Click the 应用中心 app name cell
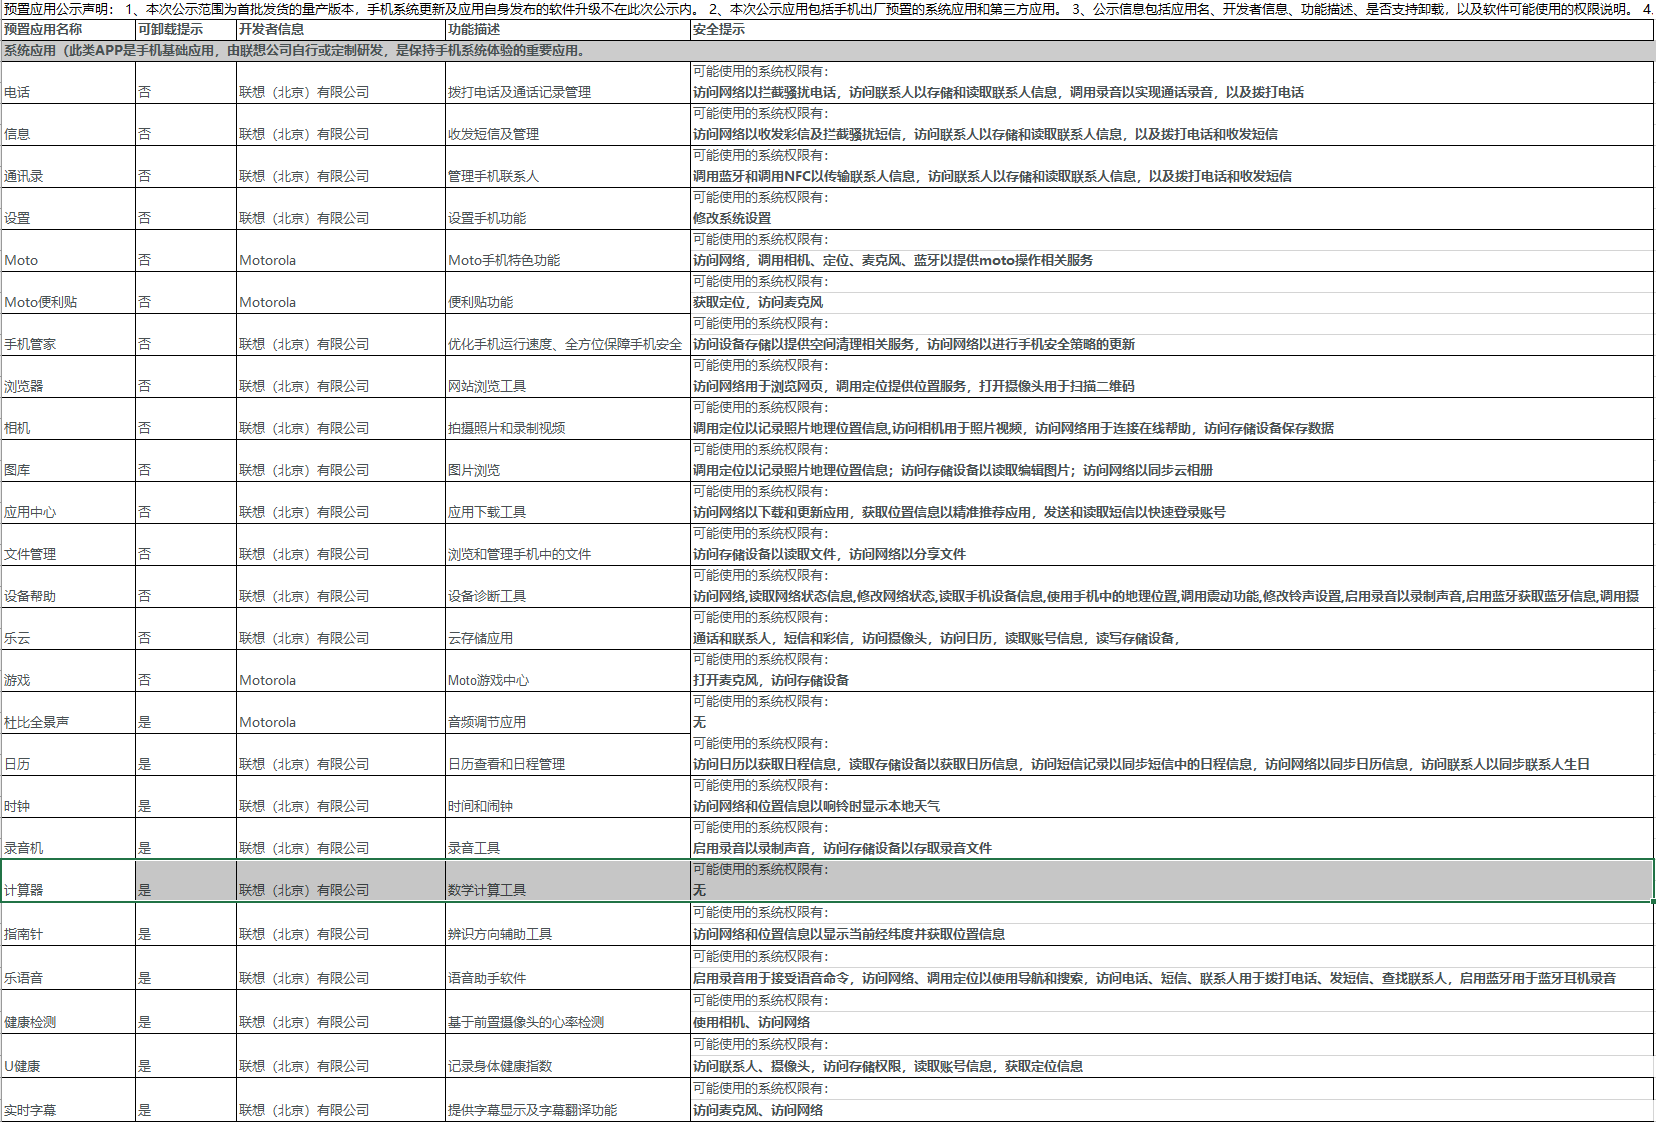This screenshot has width=1656, height=1122. click(x=68, y=503)
